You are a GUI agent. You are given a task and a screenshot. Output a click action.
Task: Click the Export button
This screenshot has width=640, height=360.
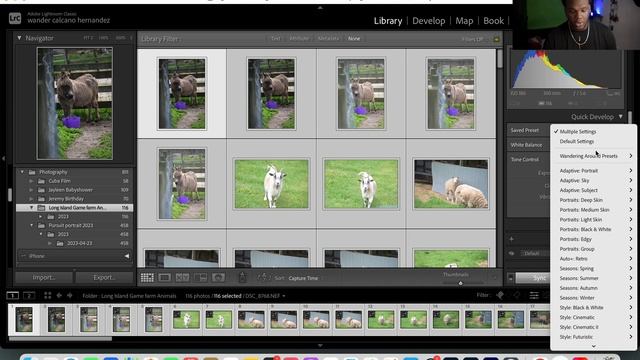[x=104, y=278]
